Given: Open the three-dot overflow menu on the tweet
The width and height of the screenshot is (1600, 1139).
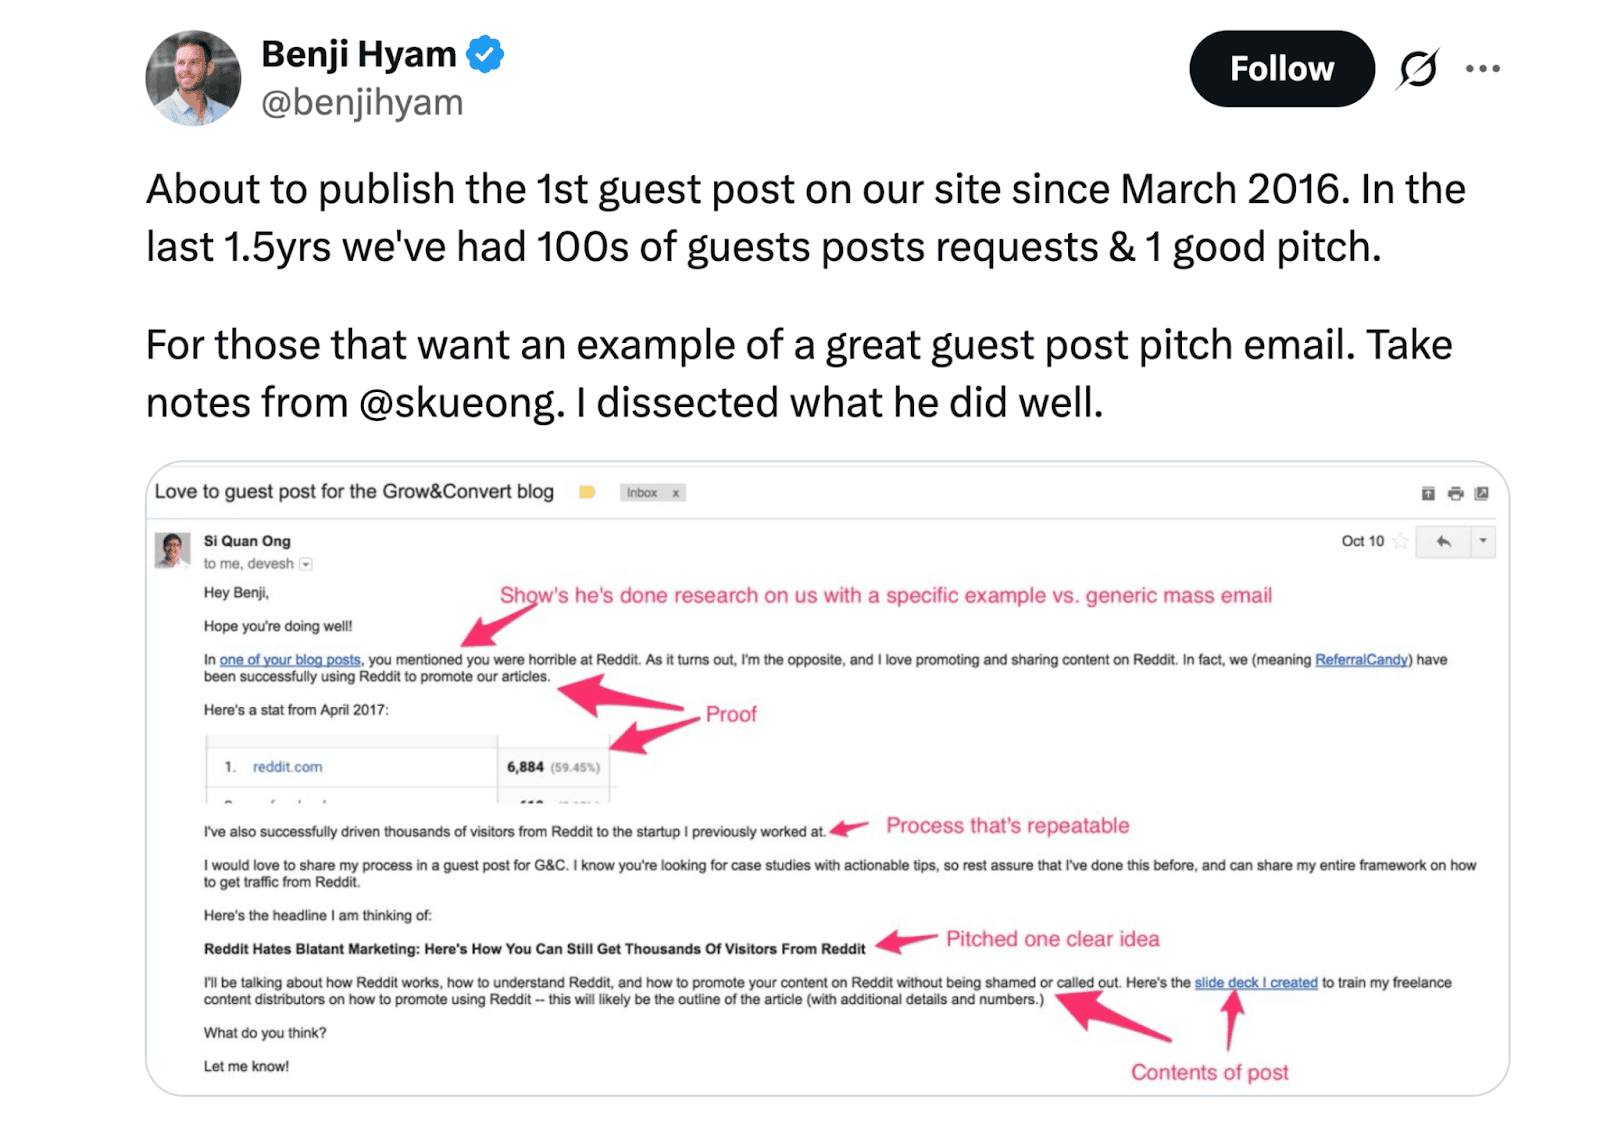Looking at the screenshot, I should [x=1482, y=68].
